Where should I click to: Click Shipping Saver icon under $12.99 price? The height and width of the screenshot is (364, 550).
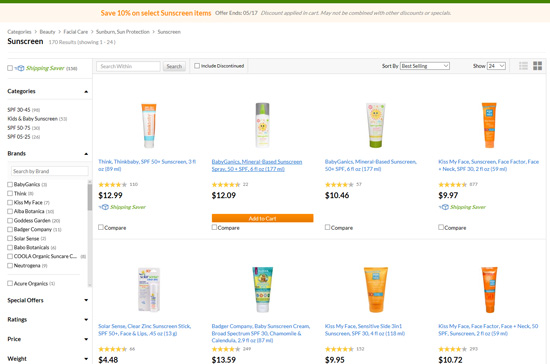104,207
